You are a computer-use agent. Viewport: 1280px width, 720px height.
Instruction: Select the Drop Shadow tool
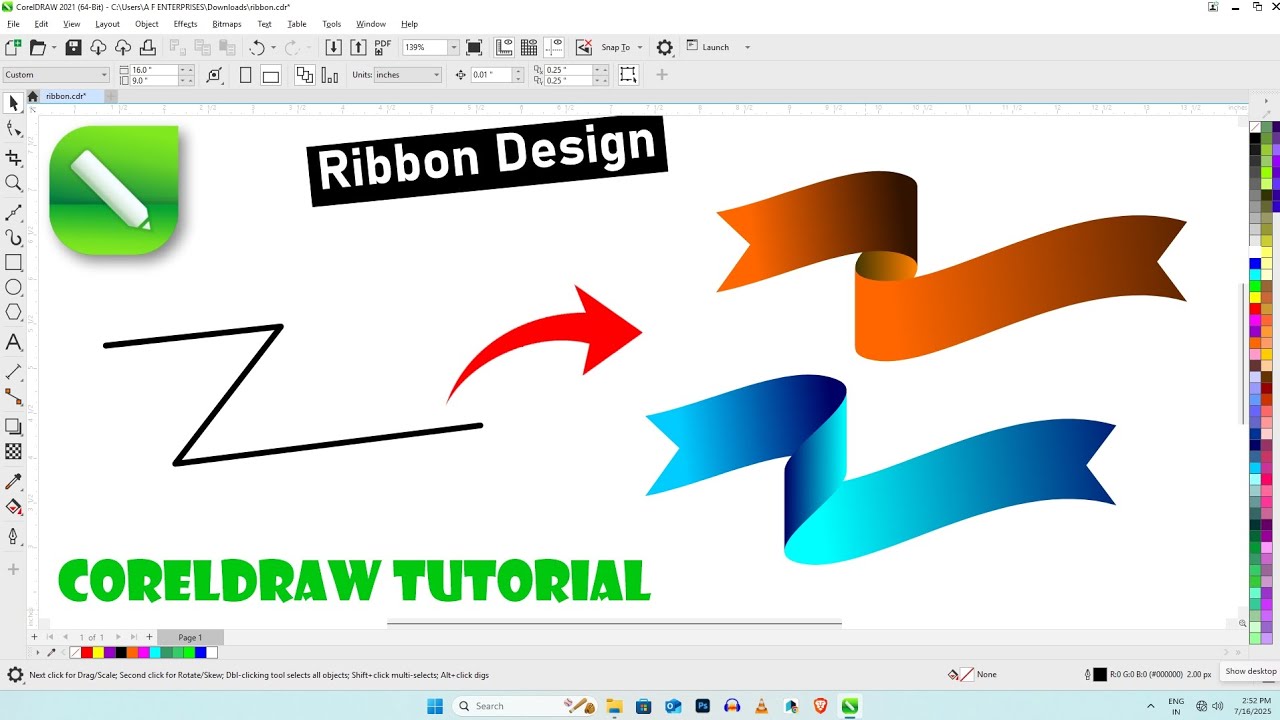click(x=13, y=427)
